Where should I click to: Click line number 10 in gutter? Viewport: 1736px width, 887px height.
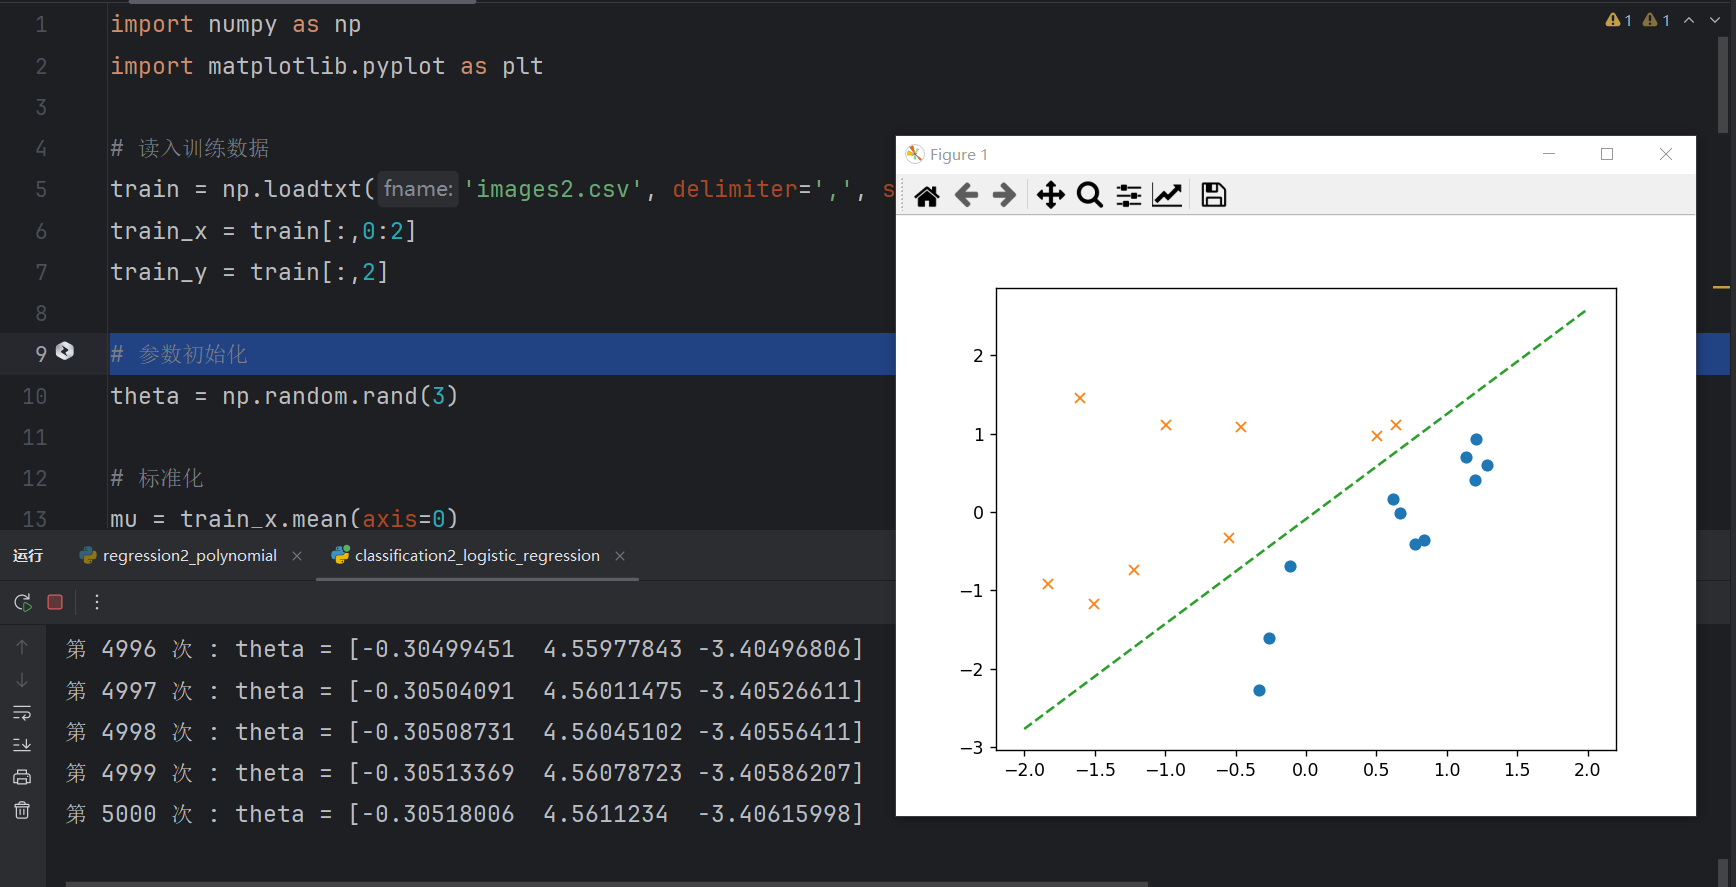(35, 396)
